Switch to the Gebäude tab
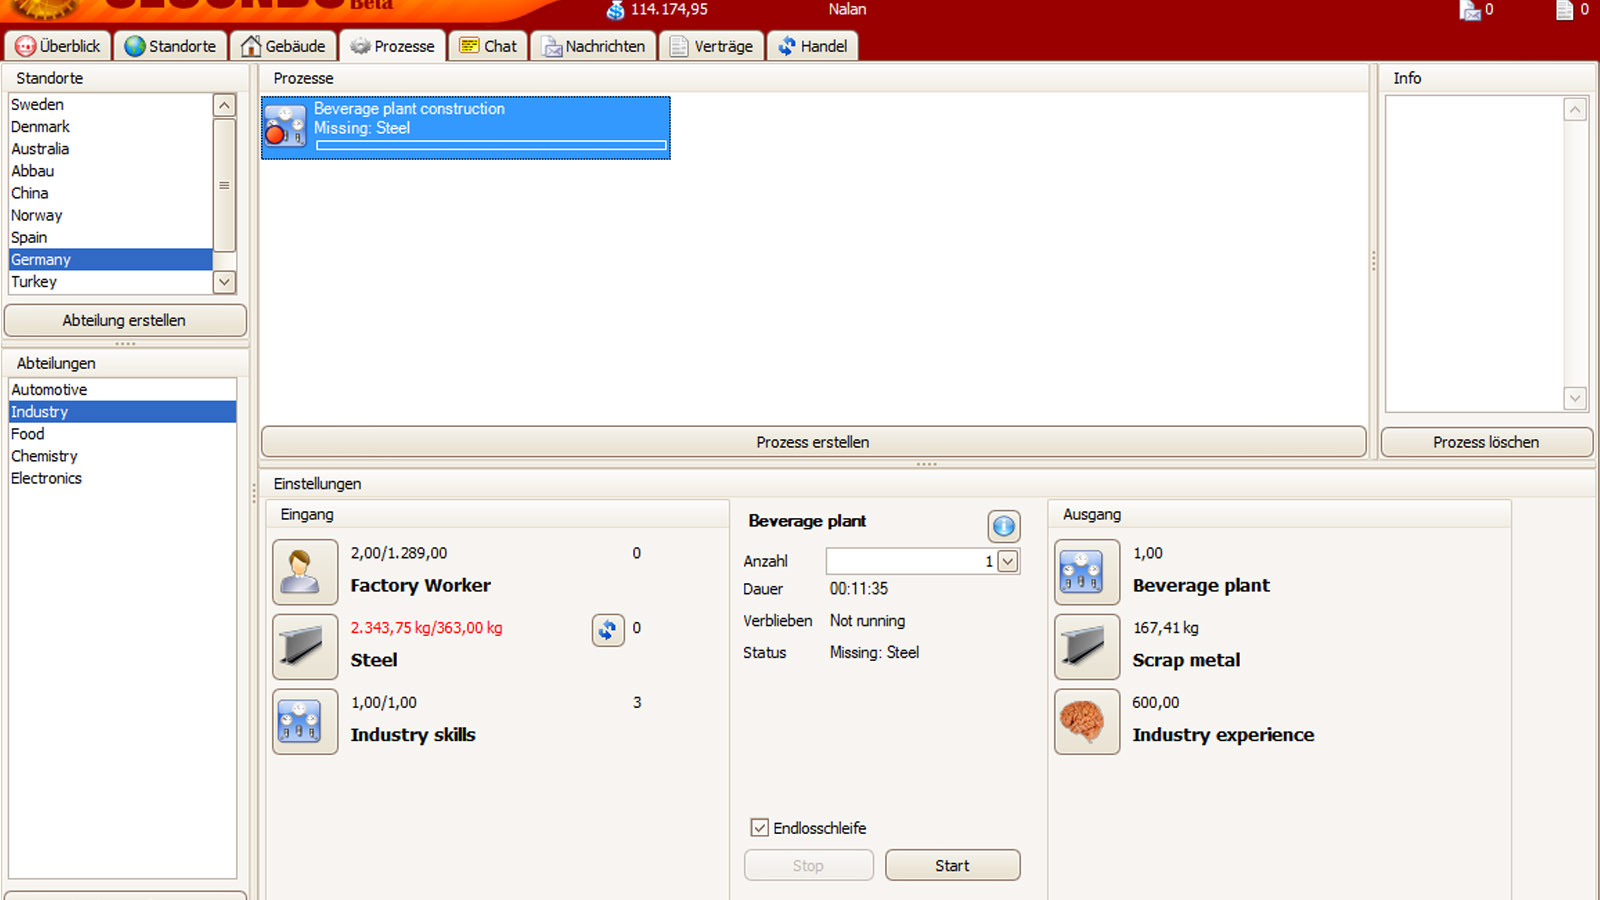1600x900 pixels. (284, 46)
